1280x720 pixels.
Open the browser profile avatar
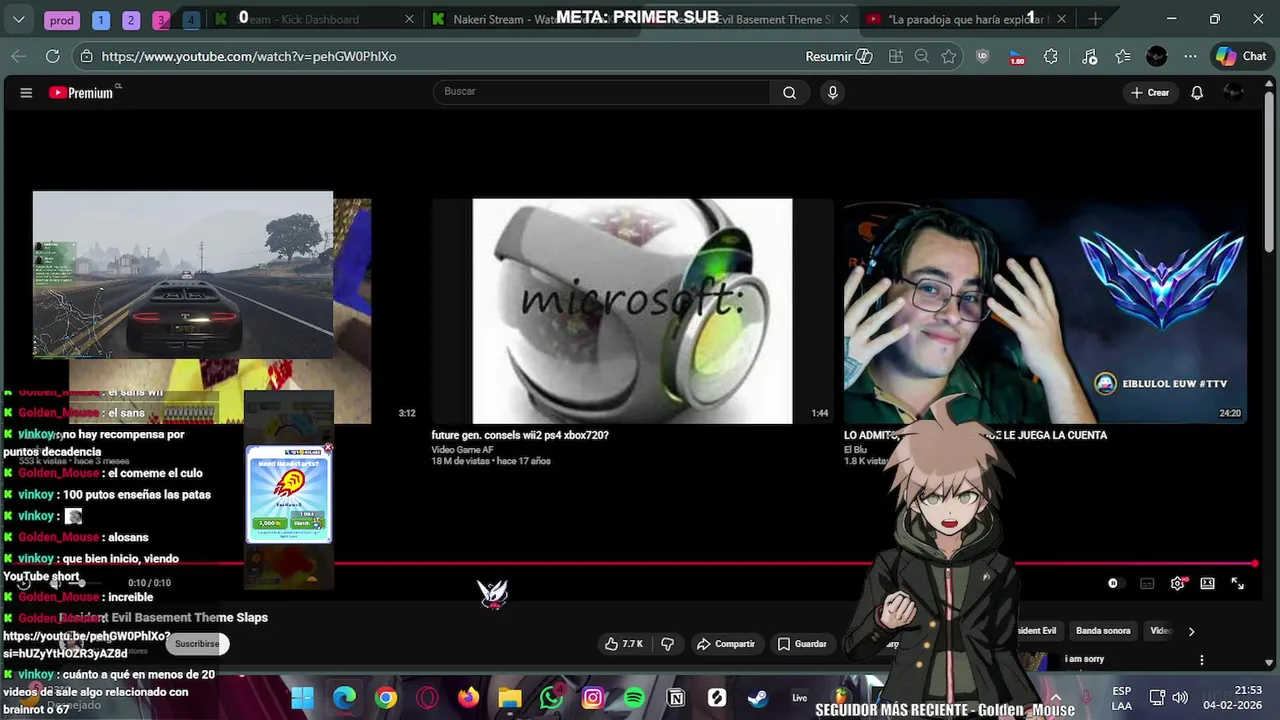pyautogui.click(x=1156, y=57)
